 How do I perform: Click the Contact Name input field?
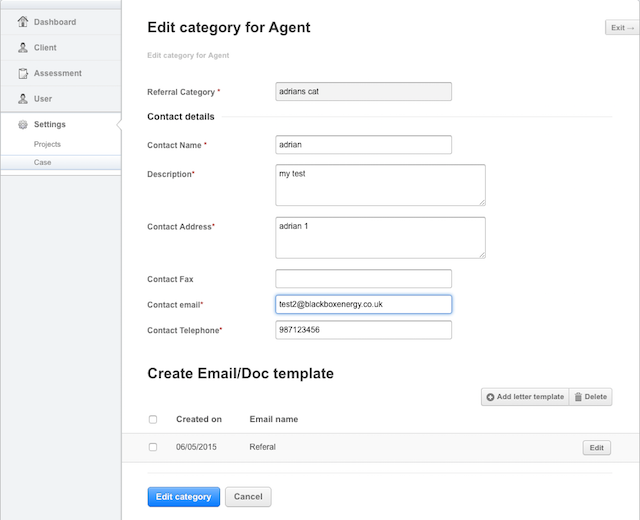tap(364, 144)
